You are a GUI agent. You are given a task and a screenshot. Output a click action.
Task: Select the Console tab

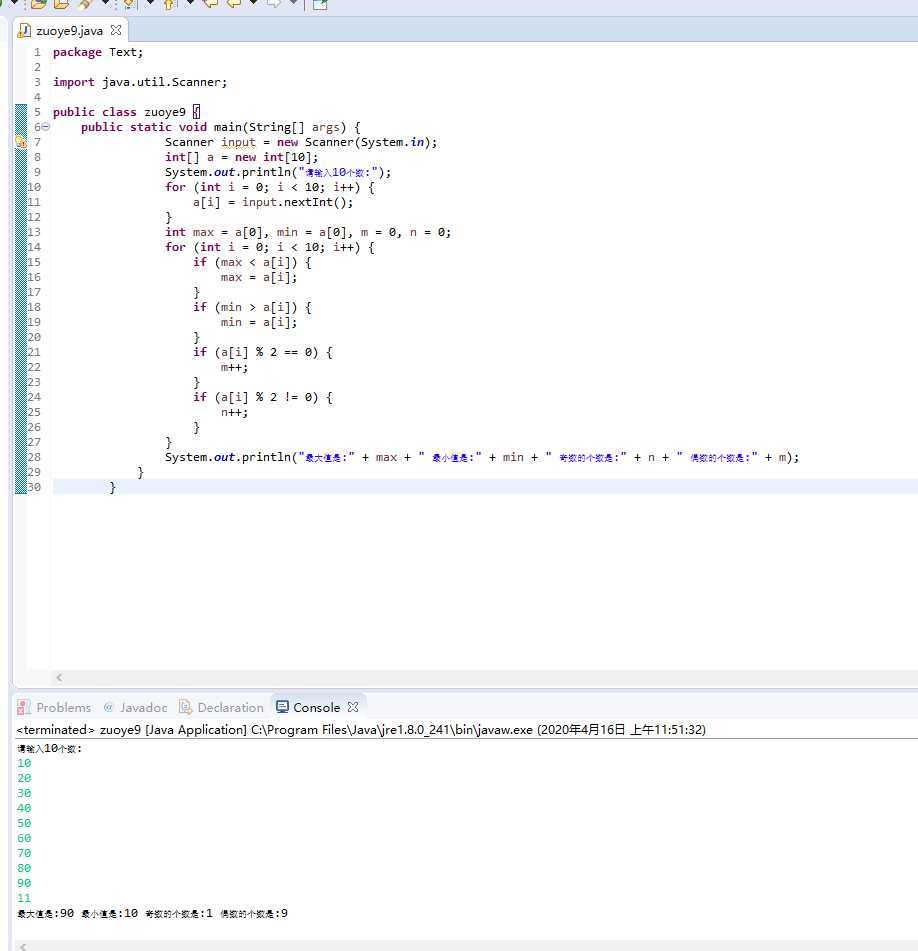coord(316,707)
